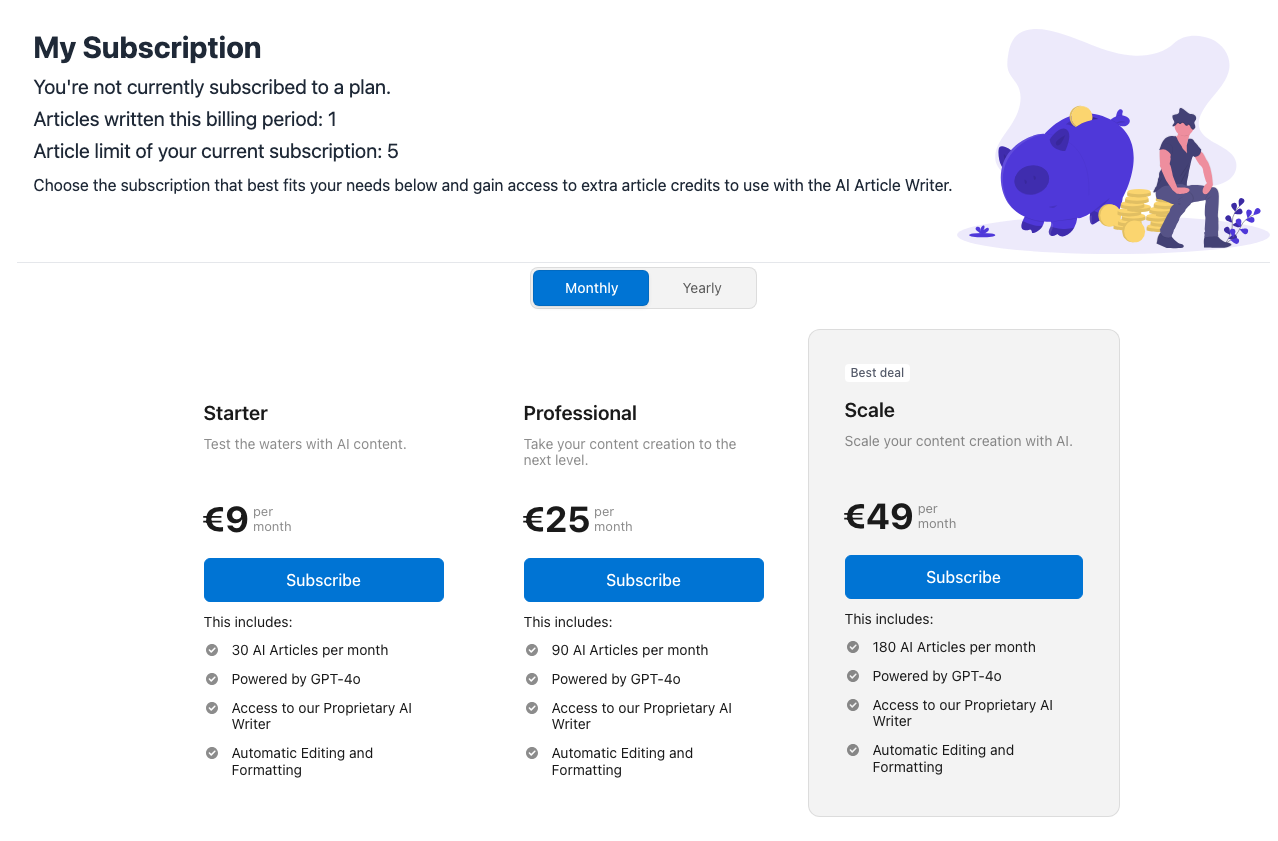Click the Best deal badge
1278x841 pixels.
[877, 373]
